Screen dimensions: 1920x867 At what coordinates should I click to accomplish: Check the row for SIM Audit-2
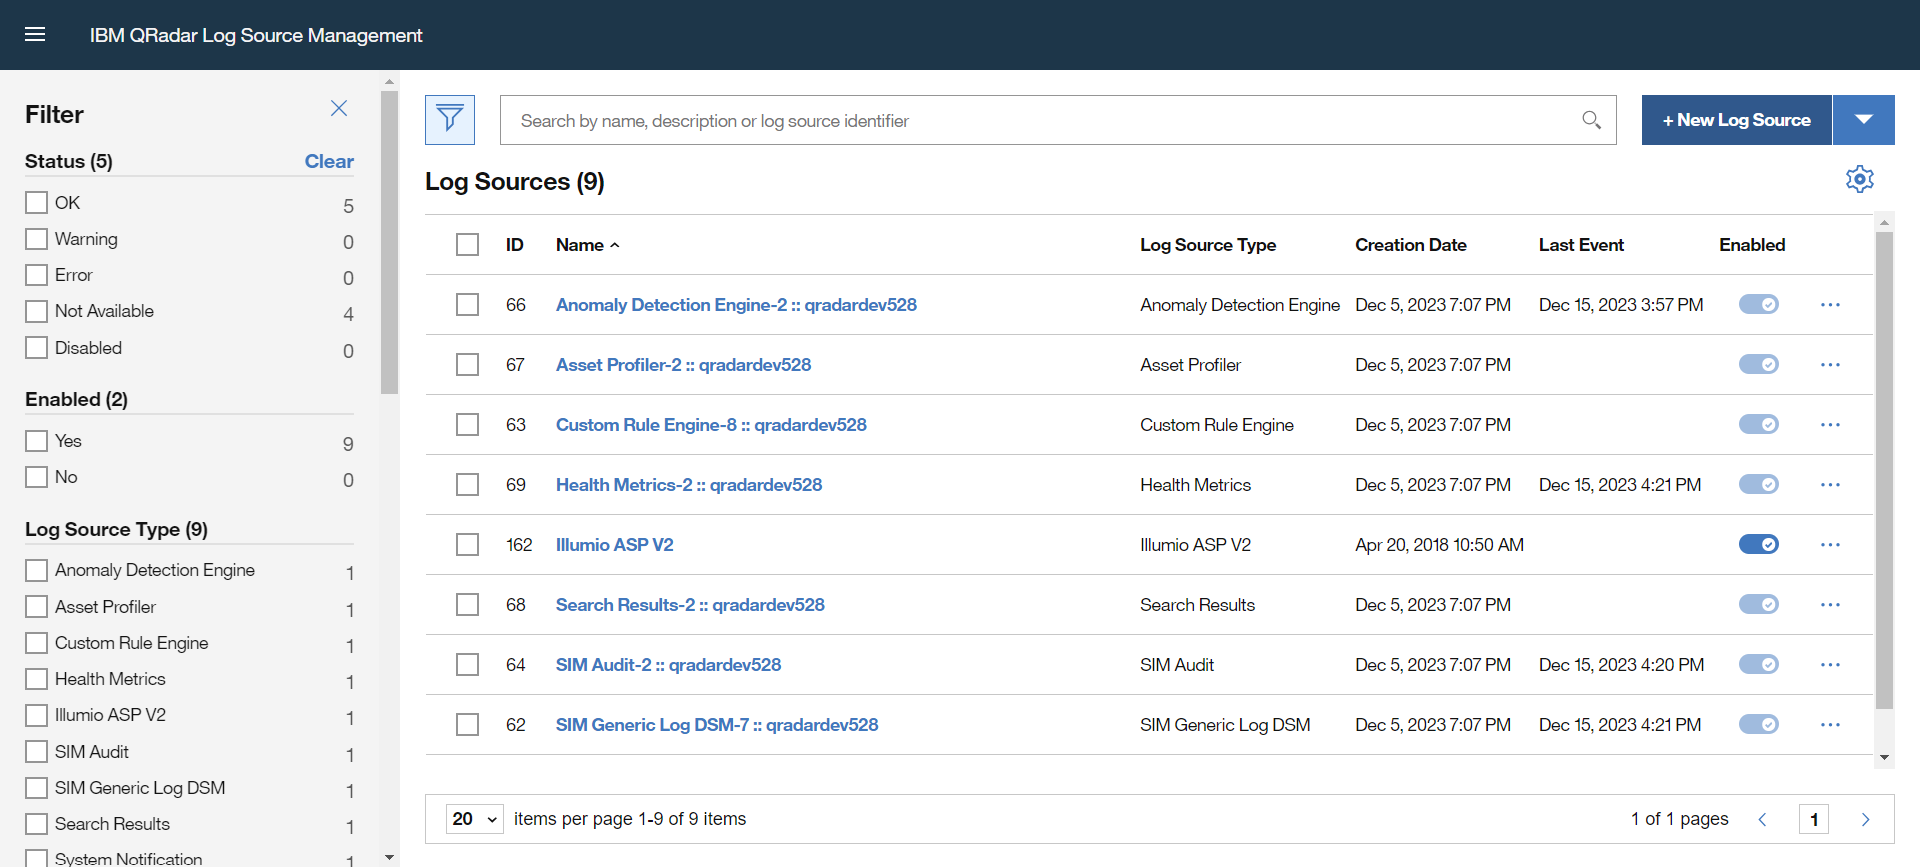(x=467, y=665)
